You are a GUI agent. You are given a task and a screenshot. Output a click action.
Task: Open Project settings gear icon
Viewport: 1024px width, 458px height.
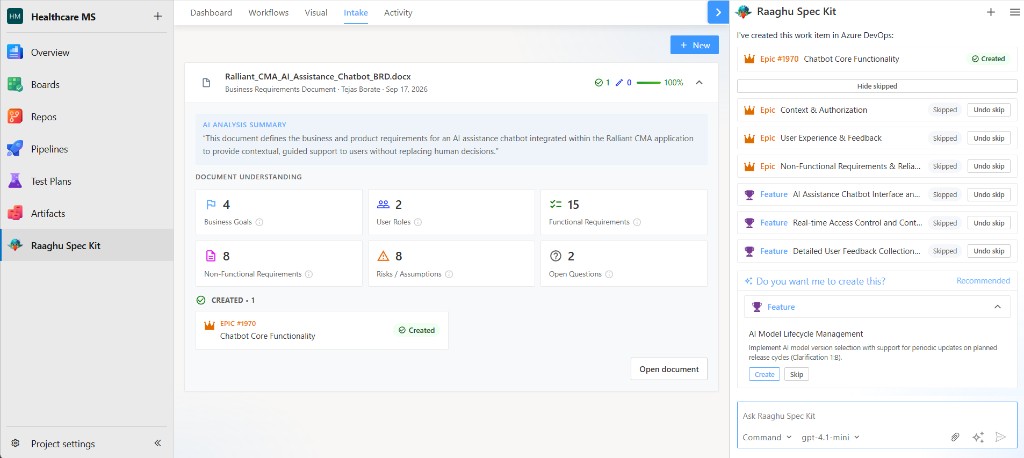15,444
